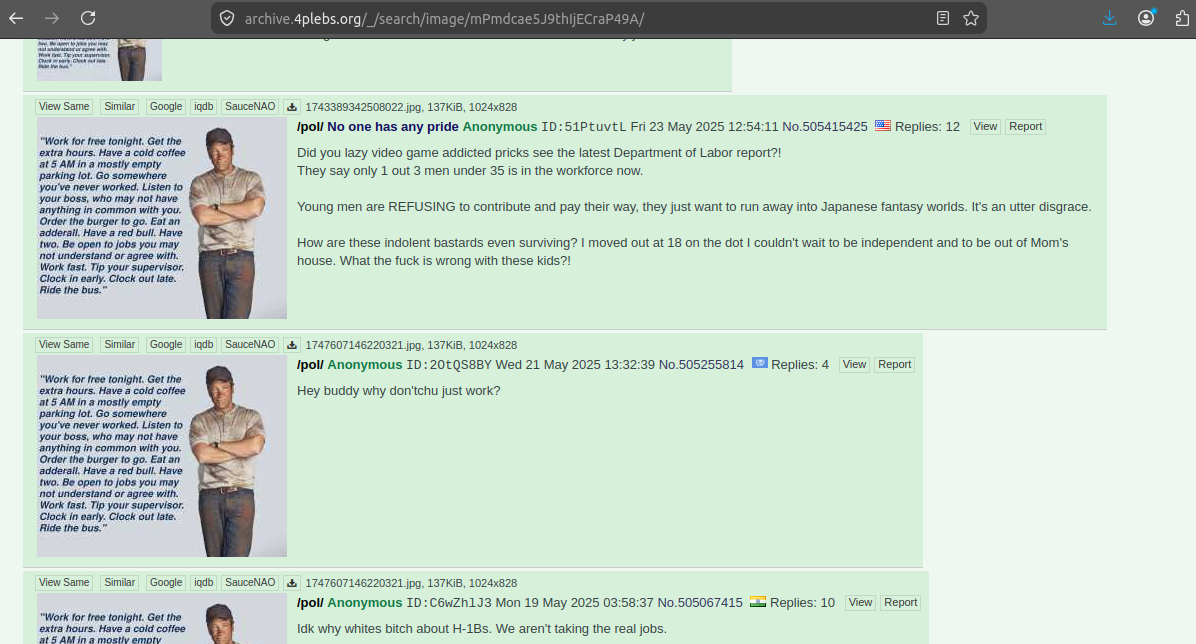The height and width of the screenshot is (644, 1196).
Task: Open site security shield info
Action: [227, 18]
